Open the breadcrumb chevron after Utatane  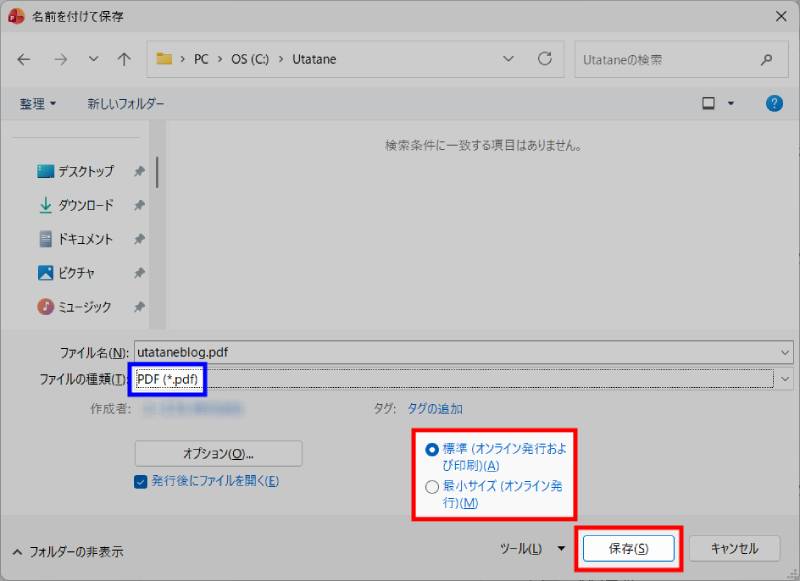tap(506, 59)
